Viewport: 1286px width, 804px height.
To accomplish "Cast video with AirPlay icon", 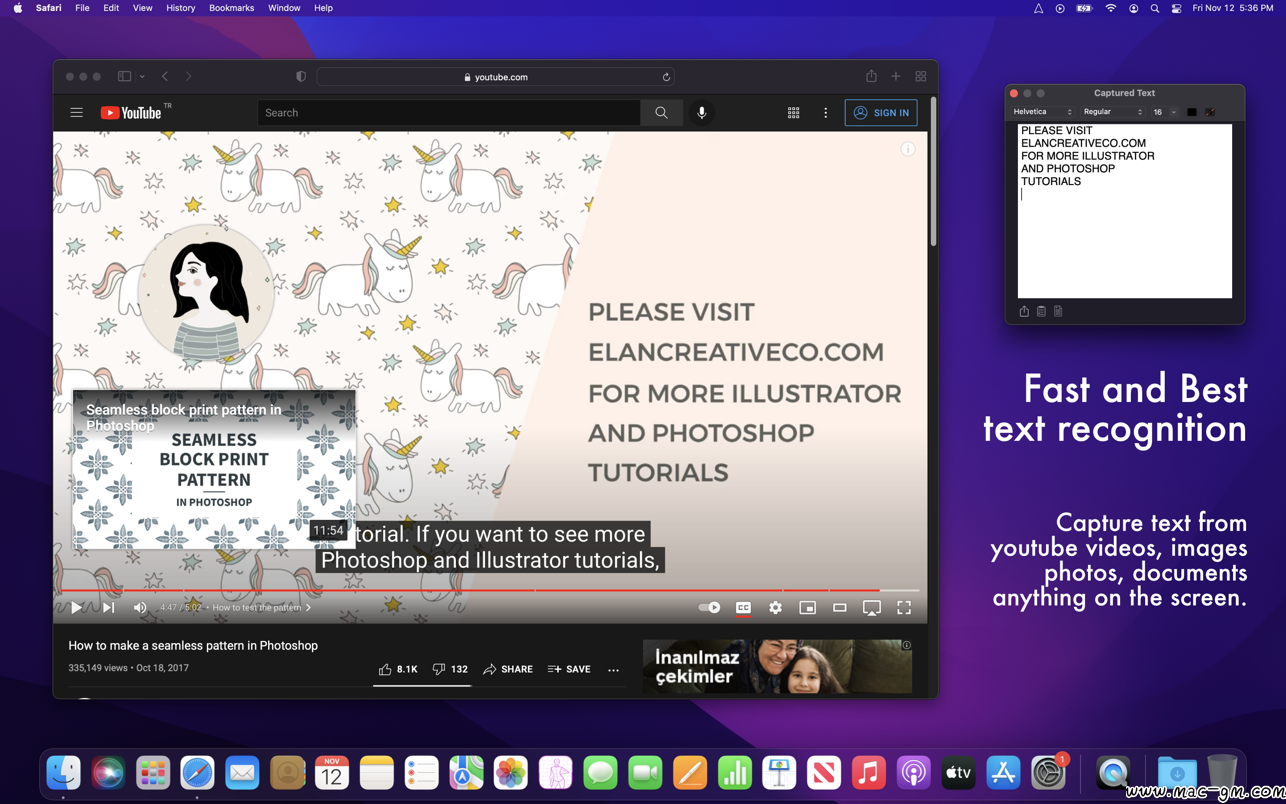I will (x=872, y=607).
